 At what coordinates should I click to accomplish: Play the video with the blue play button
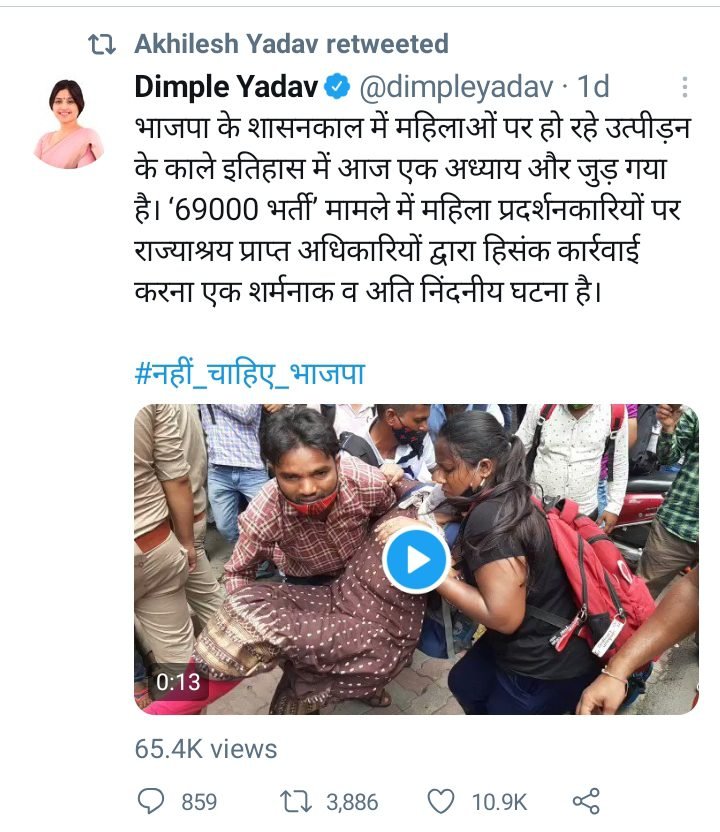417,560
